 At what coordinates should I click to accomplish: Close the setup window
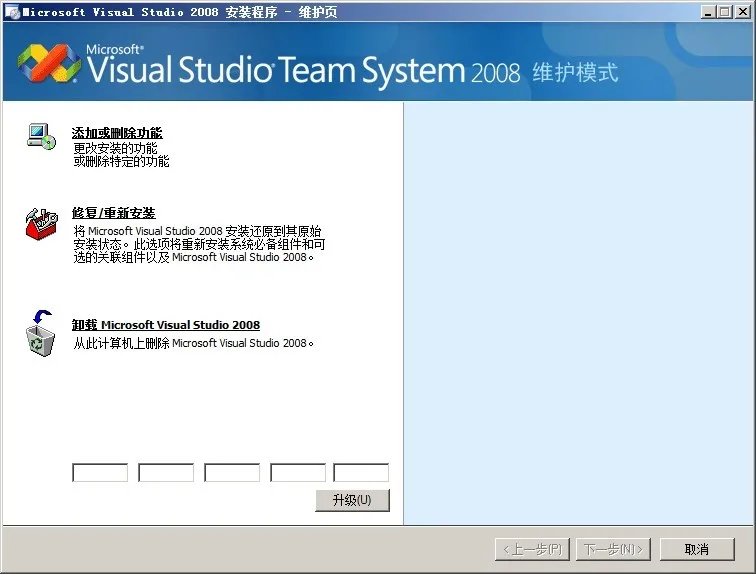[x=743, y=12]
